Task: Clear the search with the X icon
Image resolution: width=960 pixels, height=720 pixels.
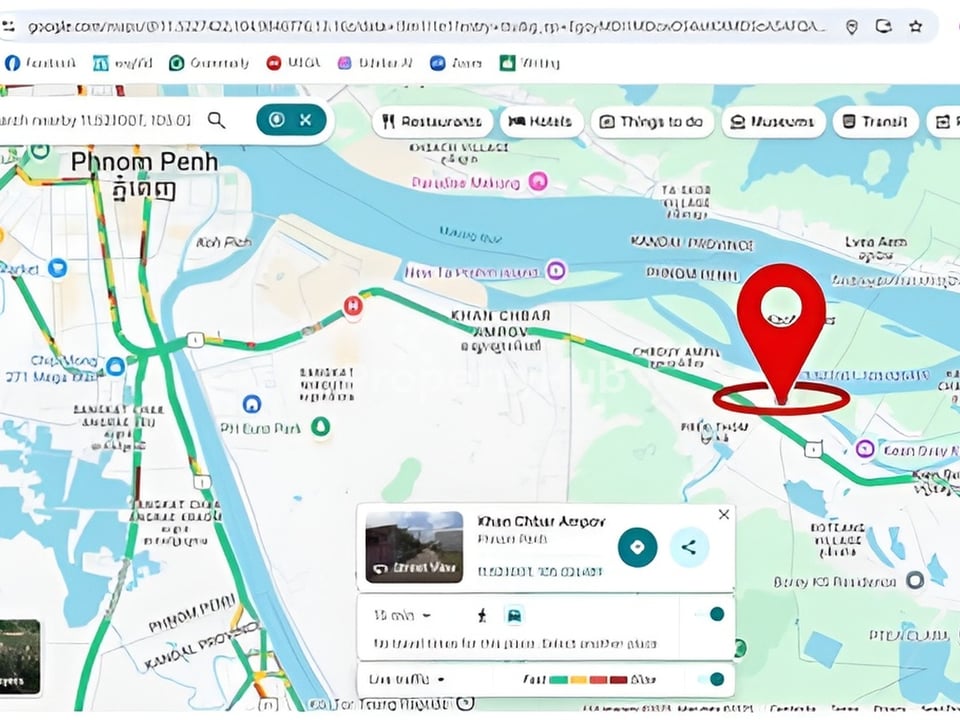Action: click(x=306, y=119)
